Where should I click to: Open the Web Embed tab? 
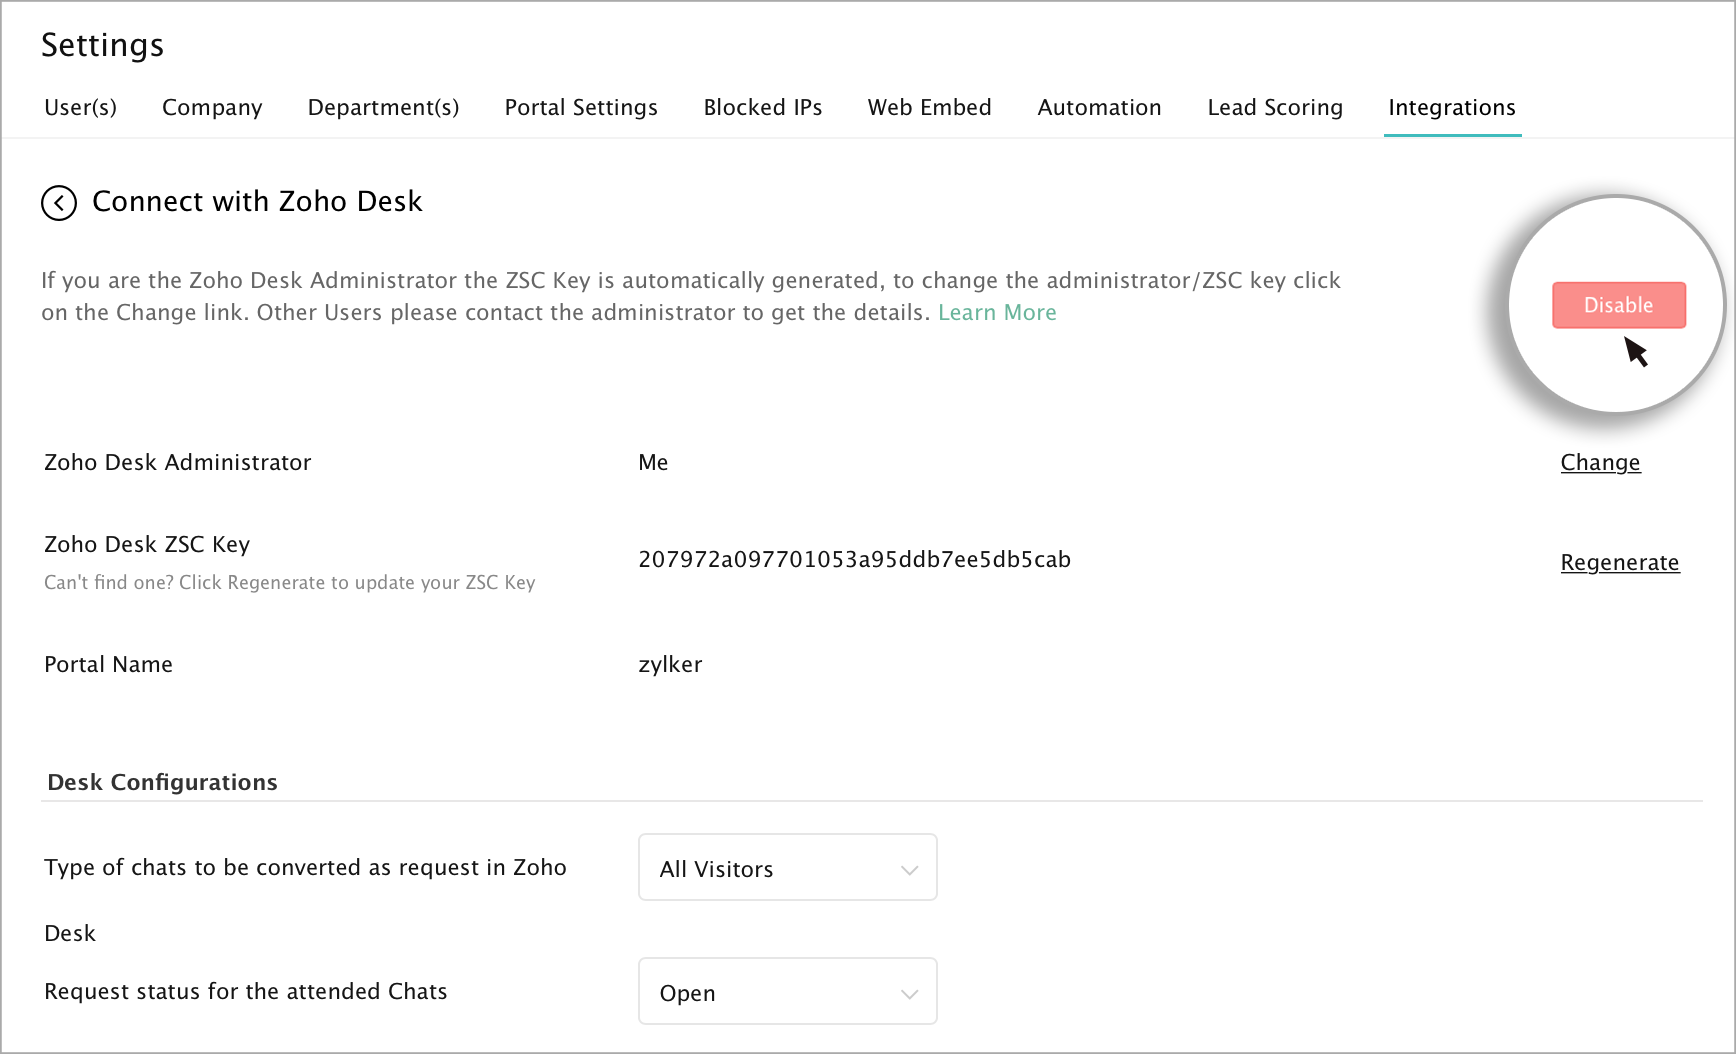(x=929, y=108)
